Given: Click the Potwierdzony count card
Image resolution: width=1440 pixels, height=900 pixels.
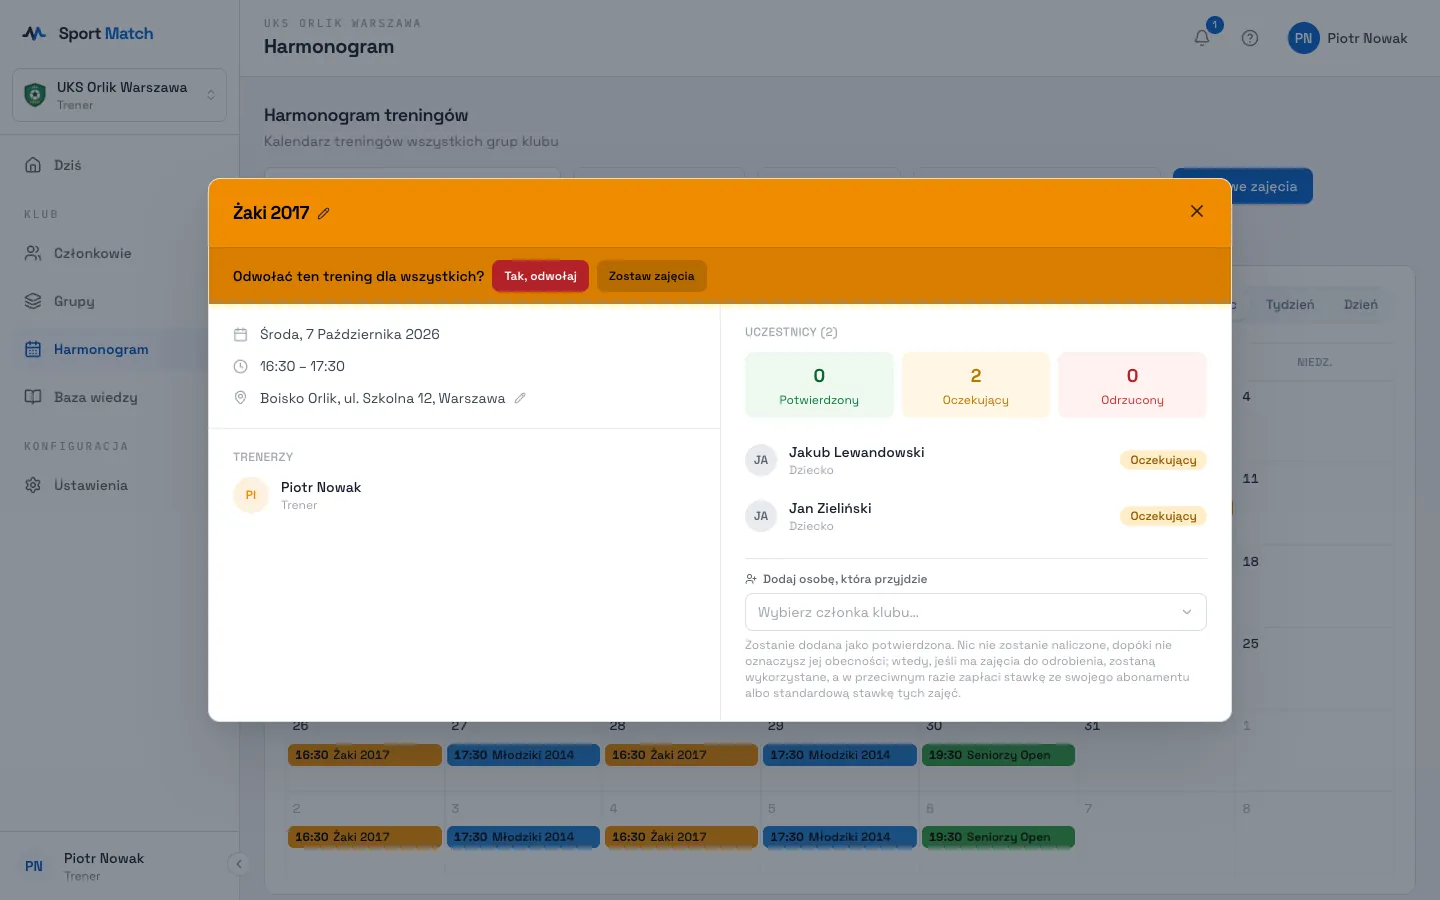Looking at the screenshot, I should pos(819,385).
